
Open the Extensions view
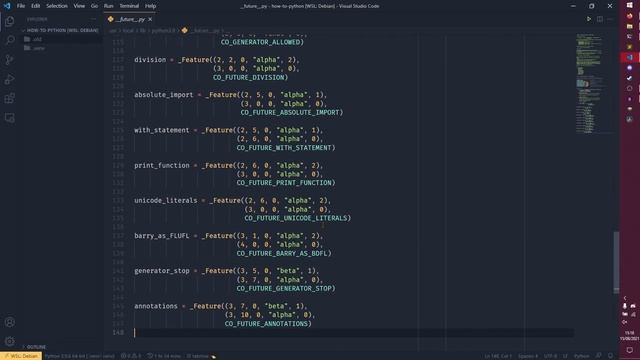(10, 98)
